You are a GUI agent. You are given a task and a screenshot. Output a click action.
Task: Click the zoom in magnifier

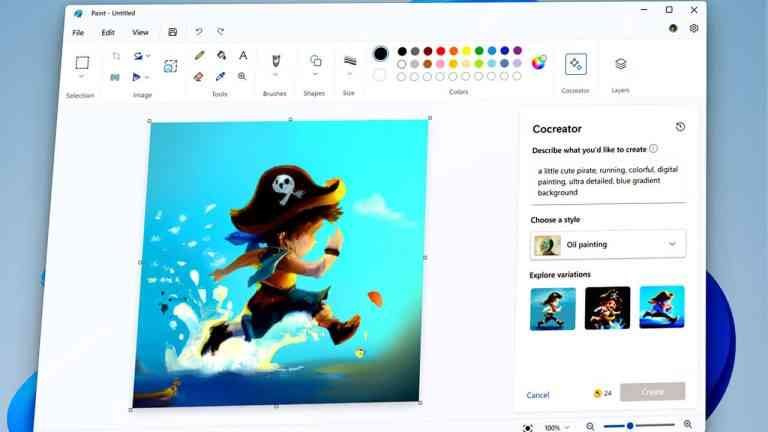[x=688, y=425]
